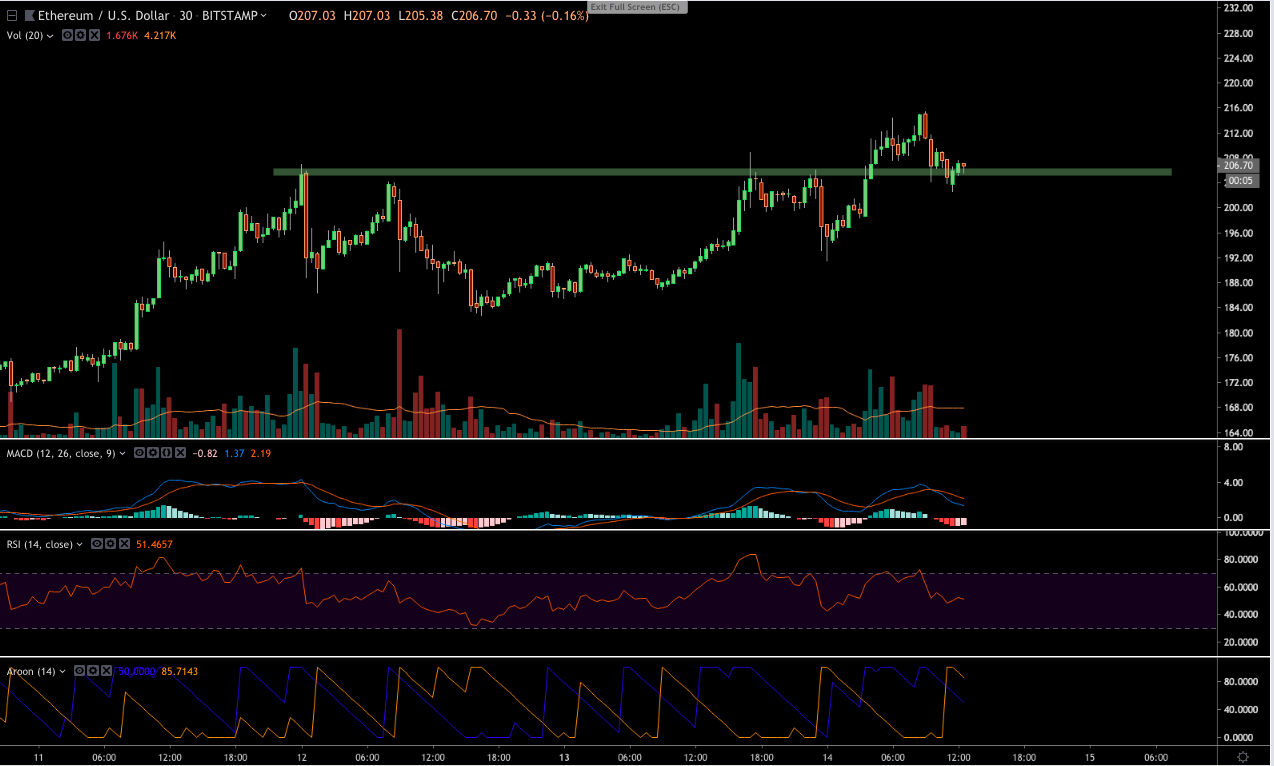Image resolution: width=1274 pixels, height=766 pixels.
Task: Expand the RSI (14, close) dropdown arrow
Action: point(79,544)
